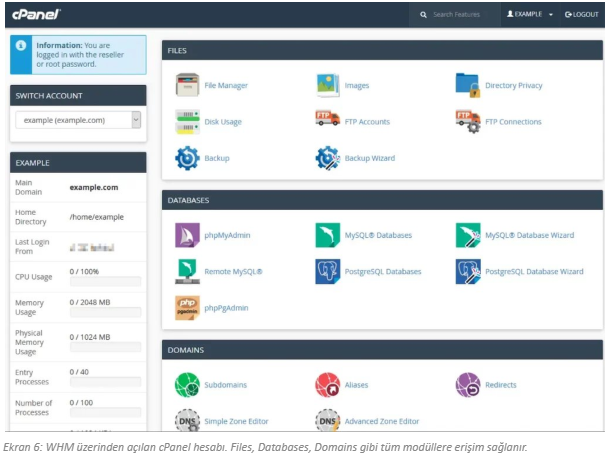This screenshot has width=612, height=470.
Task: Open the phpMyAdmin icon
Action: pos(187,235)
